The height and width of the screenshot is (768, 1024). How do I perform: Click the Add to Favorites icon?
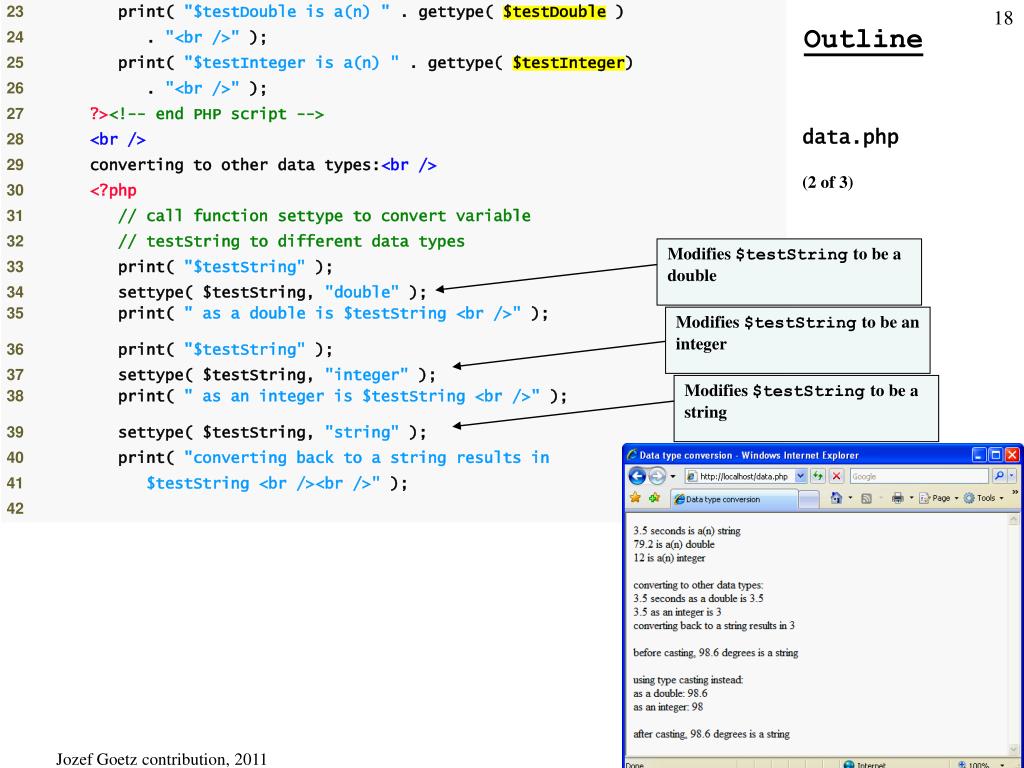click(x=654, y=498)
